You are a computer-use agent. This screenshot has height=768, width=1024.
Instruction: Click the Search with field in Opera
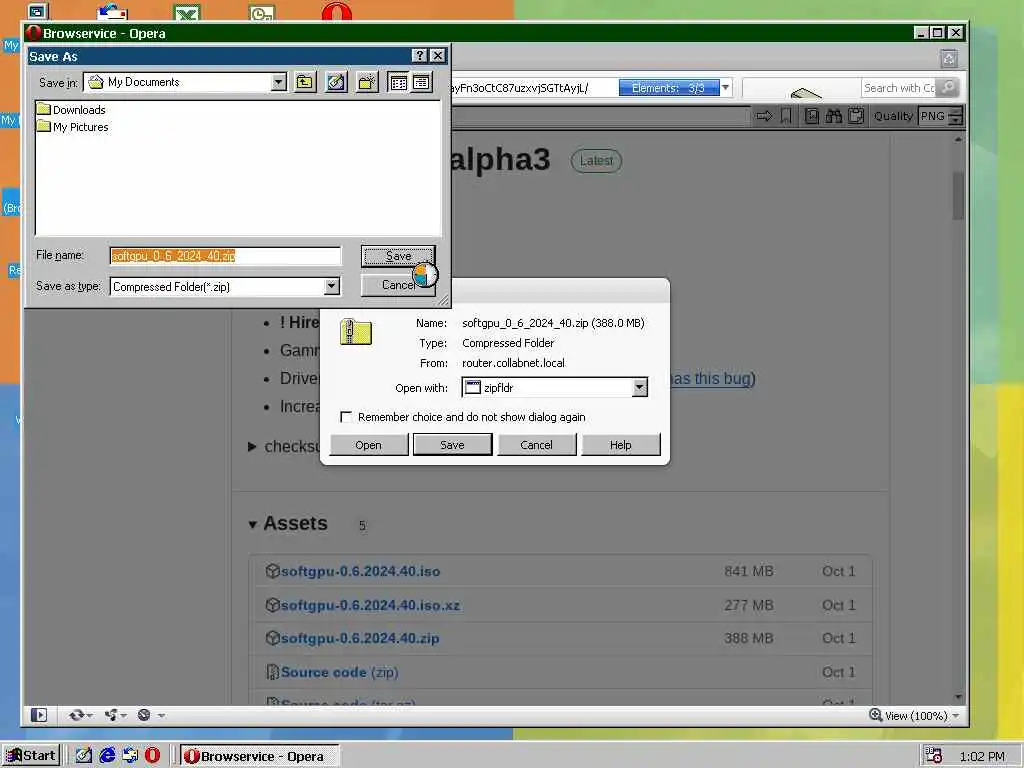pyautogui.click(x=899, y=88)
